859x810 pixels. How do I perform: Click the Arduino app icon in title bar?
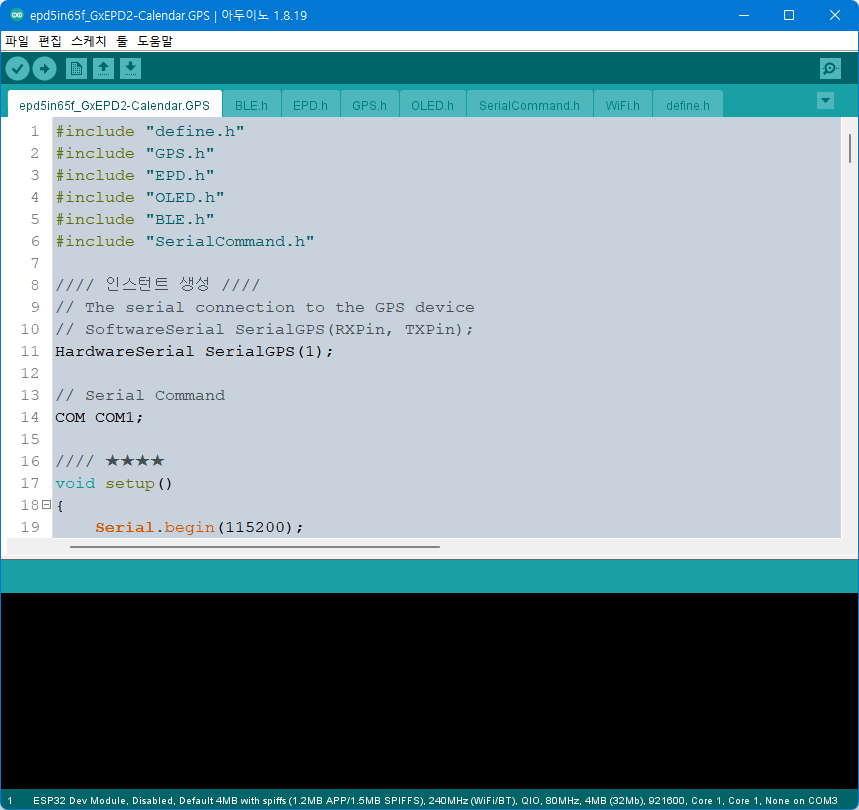17,15
